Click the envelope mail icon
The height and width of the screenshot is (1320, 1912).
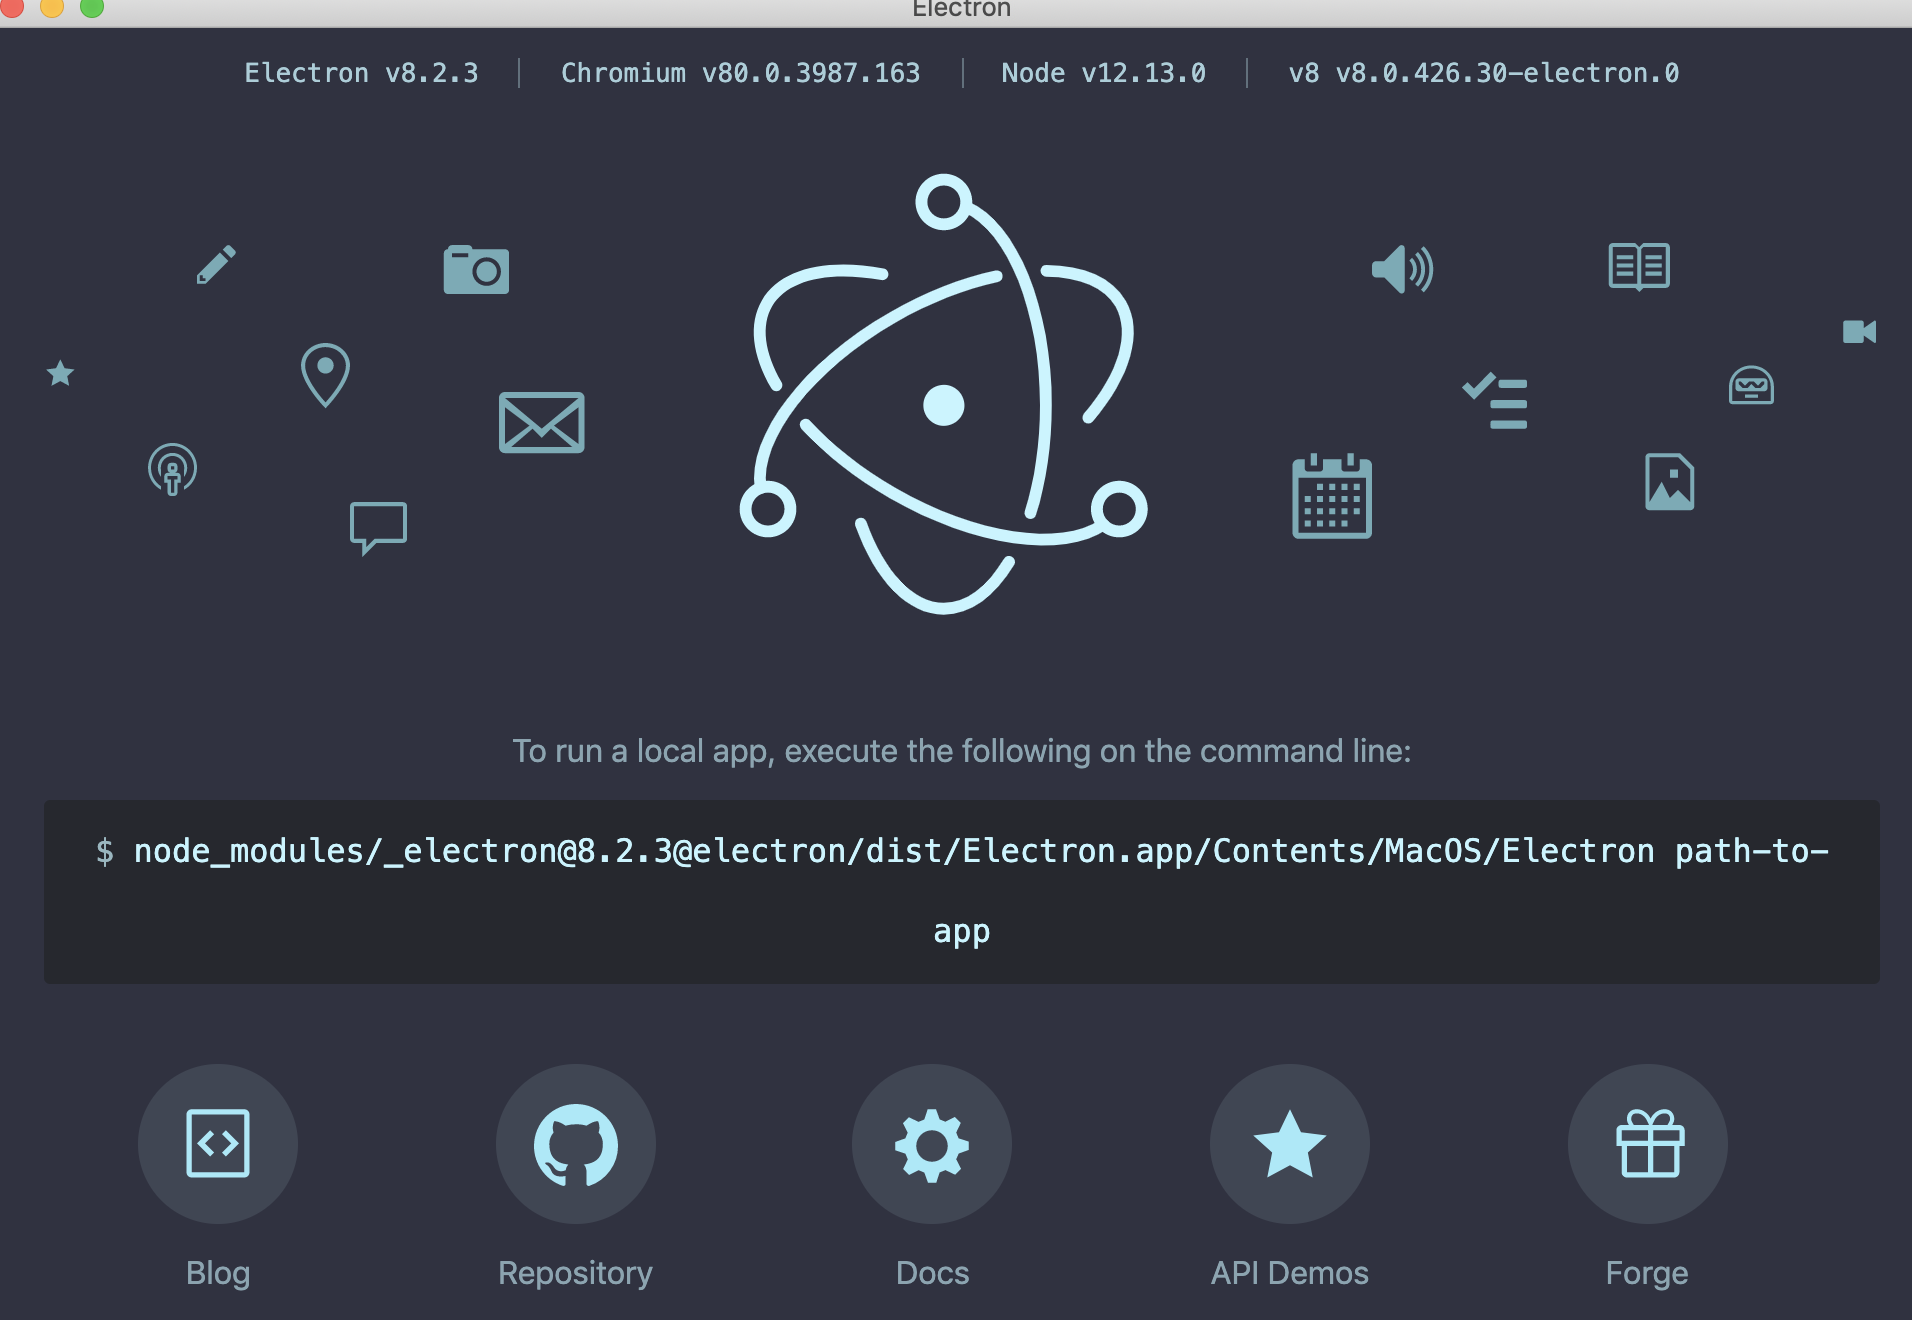pos(541,422)
